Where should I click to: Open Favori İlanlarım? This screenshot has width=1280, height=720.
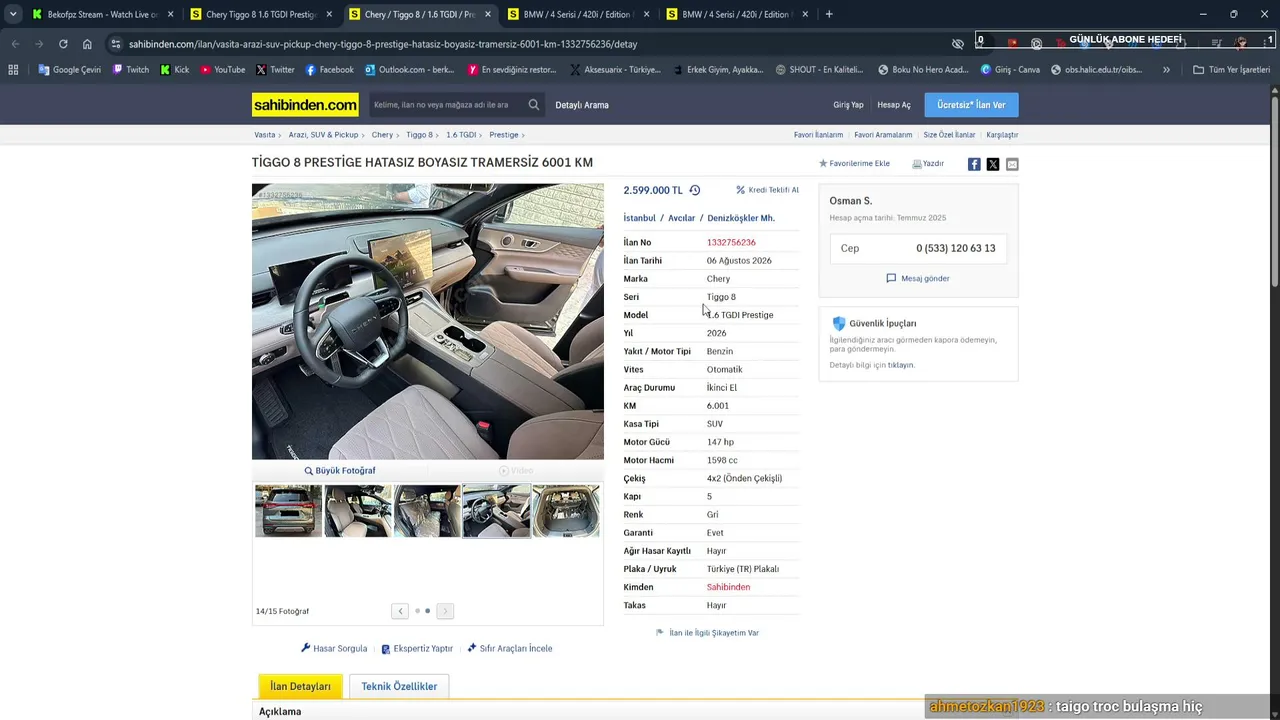(x=818, y=135)
